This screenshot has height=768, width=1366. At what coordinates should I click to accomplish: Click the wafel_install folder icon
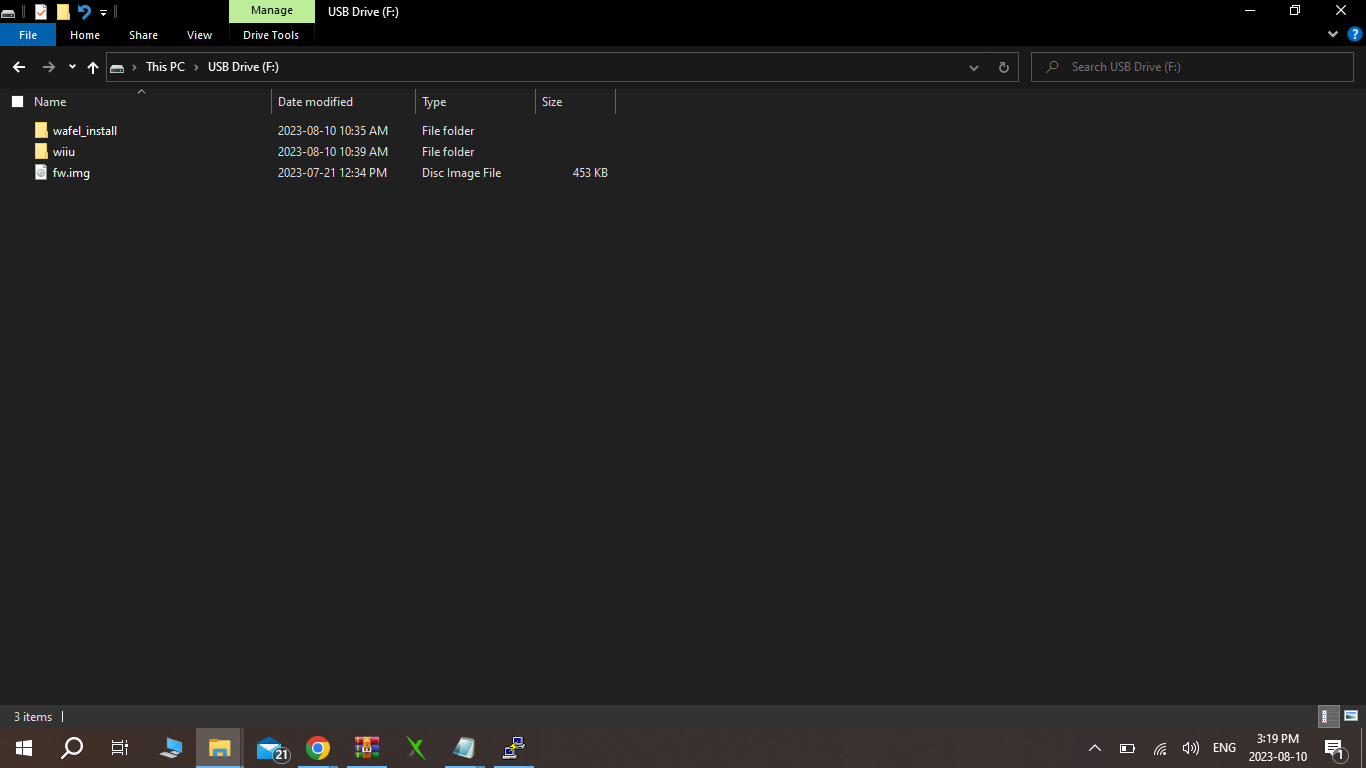pos(41,131)
